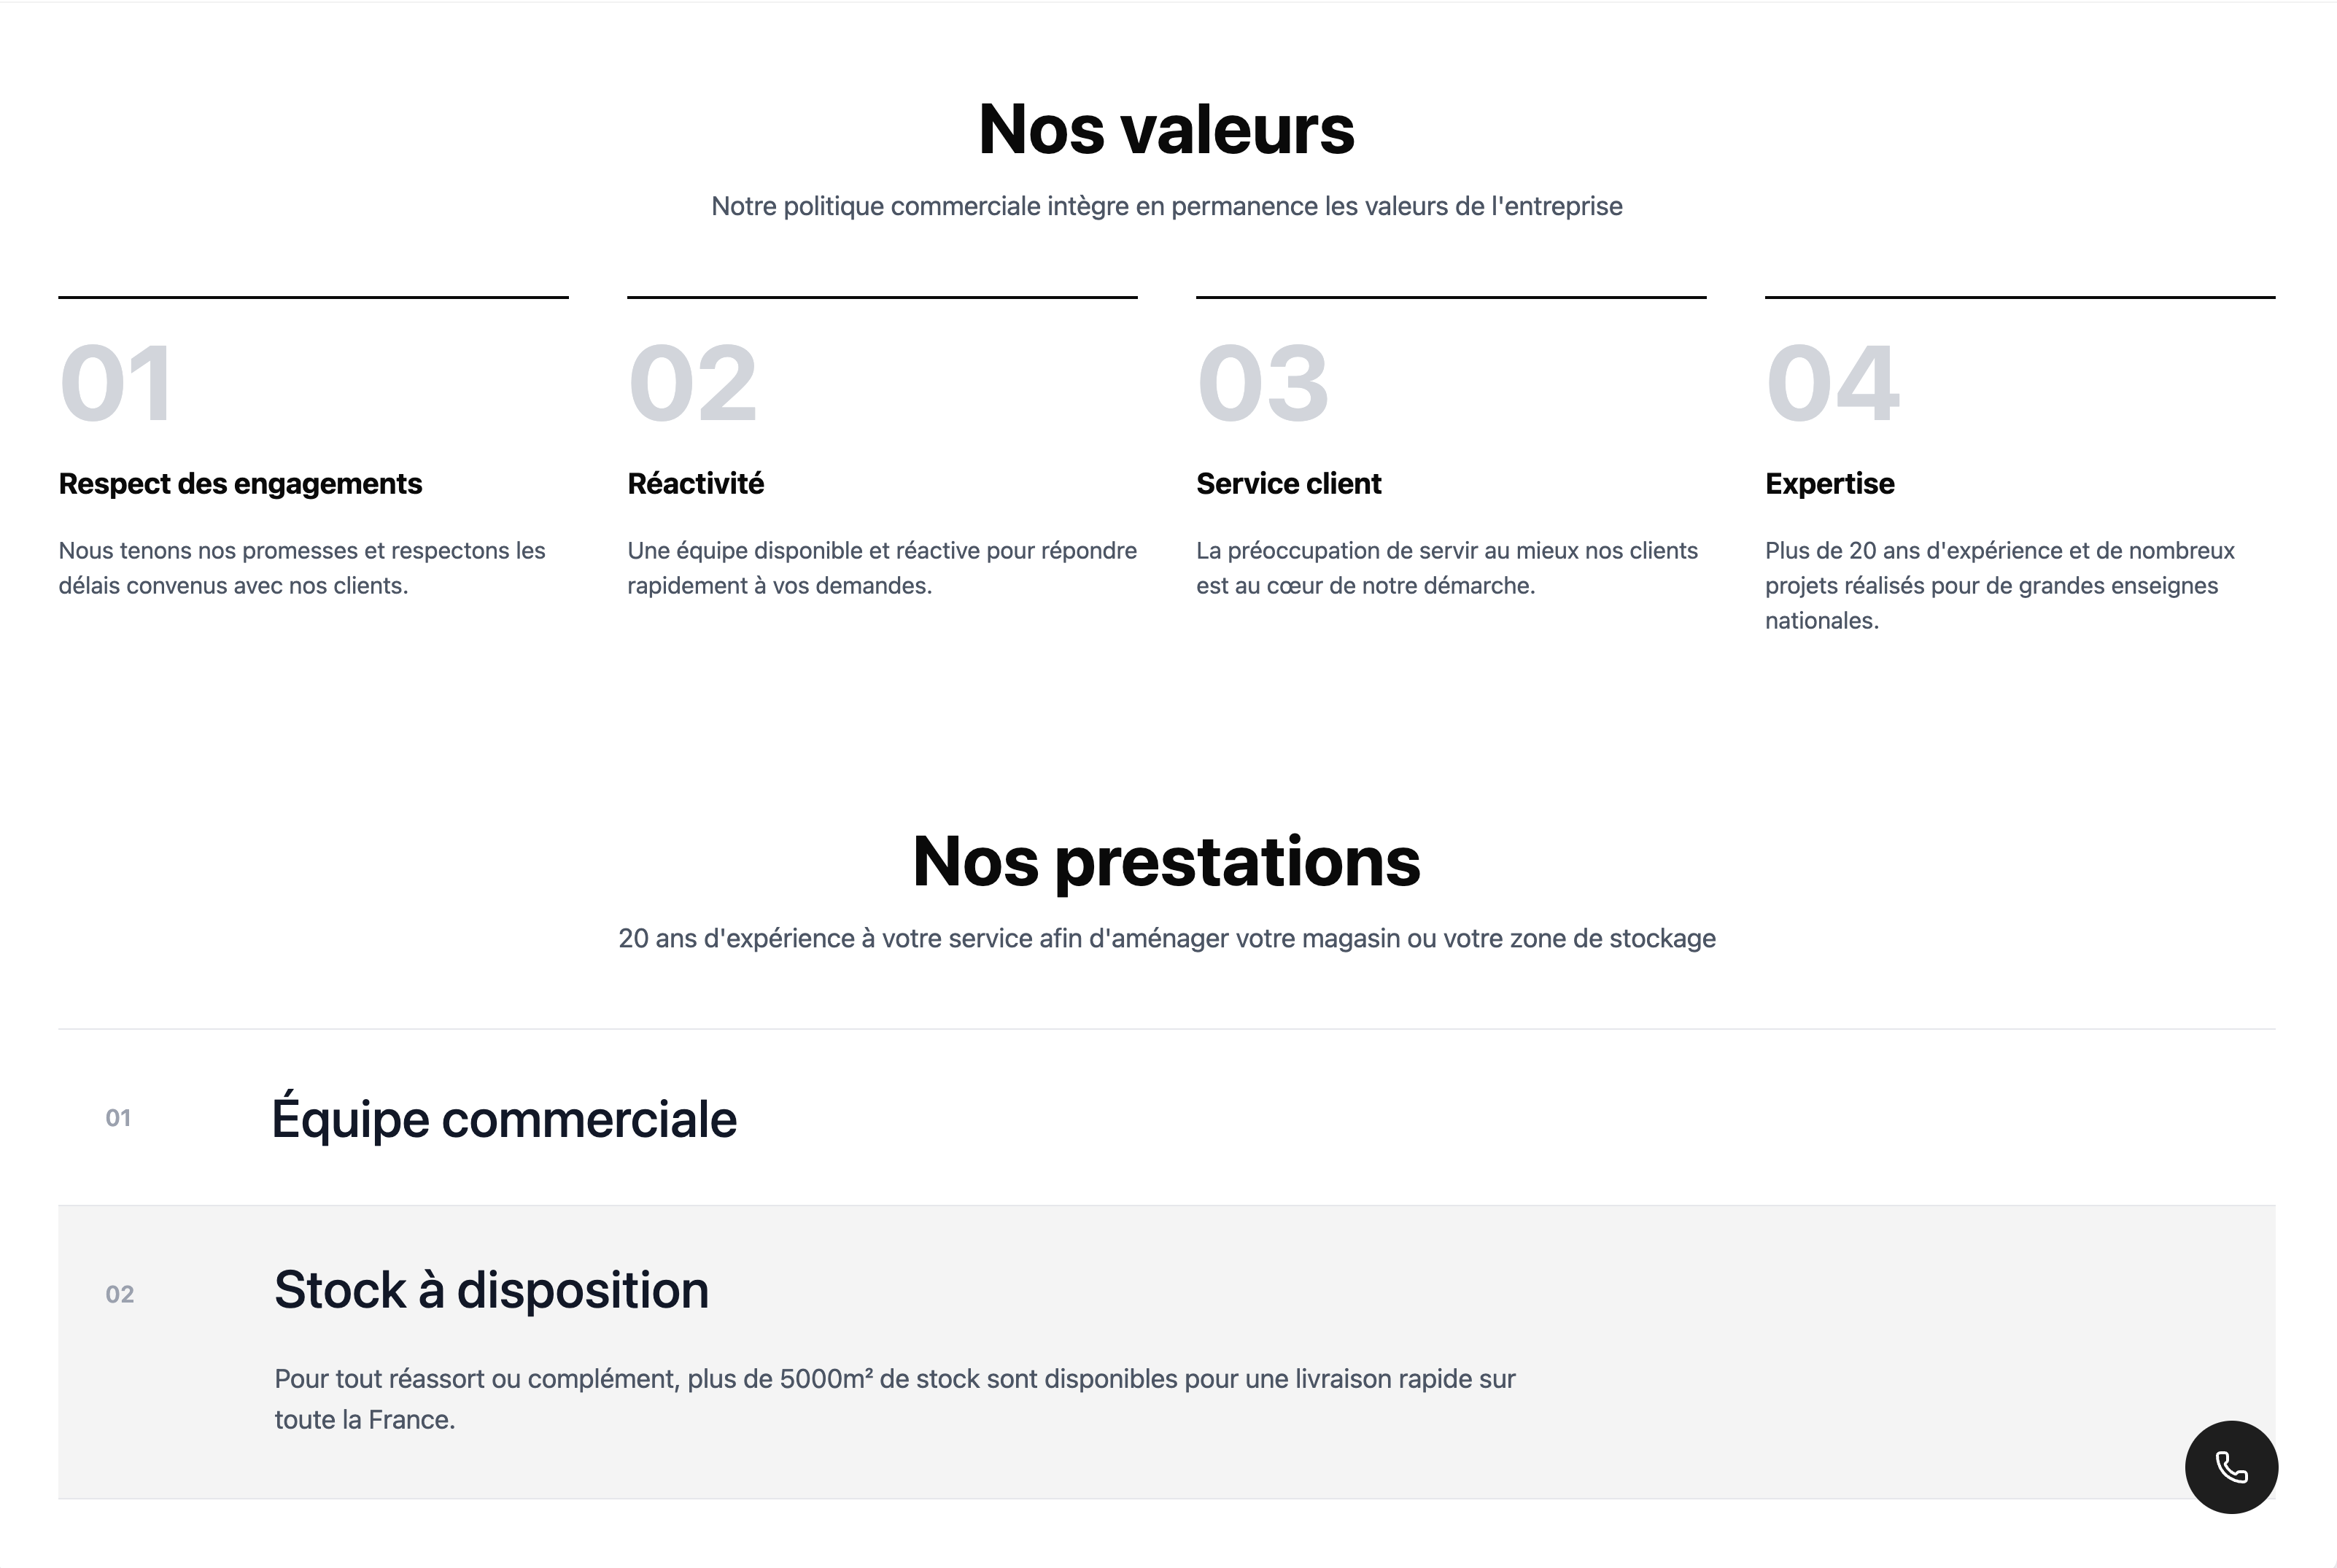Click the Nos valeurs subtitle about politique commerciale

click(x=1166, y=206)
